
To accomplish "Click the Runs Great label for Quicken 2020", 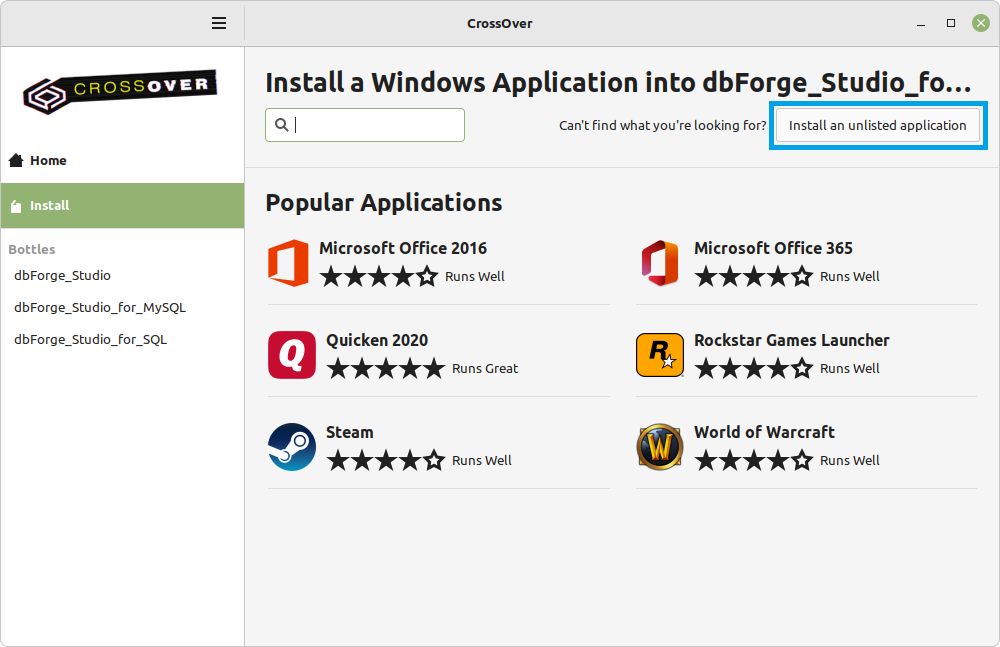I will coord(485,368).
